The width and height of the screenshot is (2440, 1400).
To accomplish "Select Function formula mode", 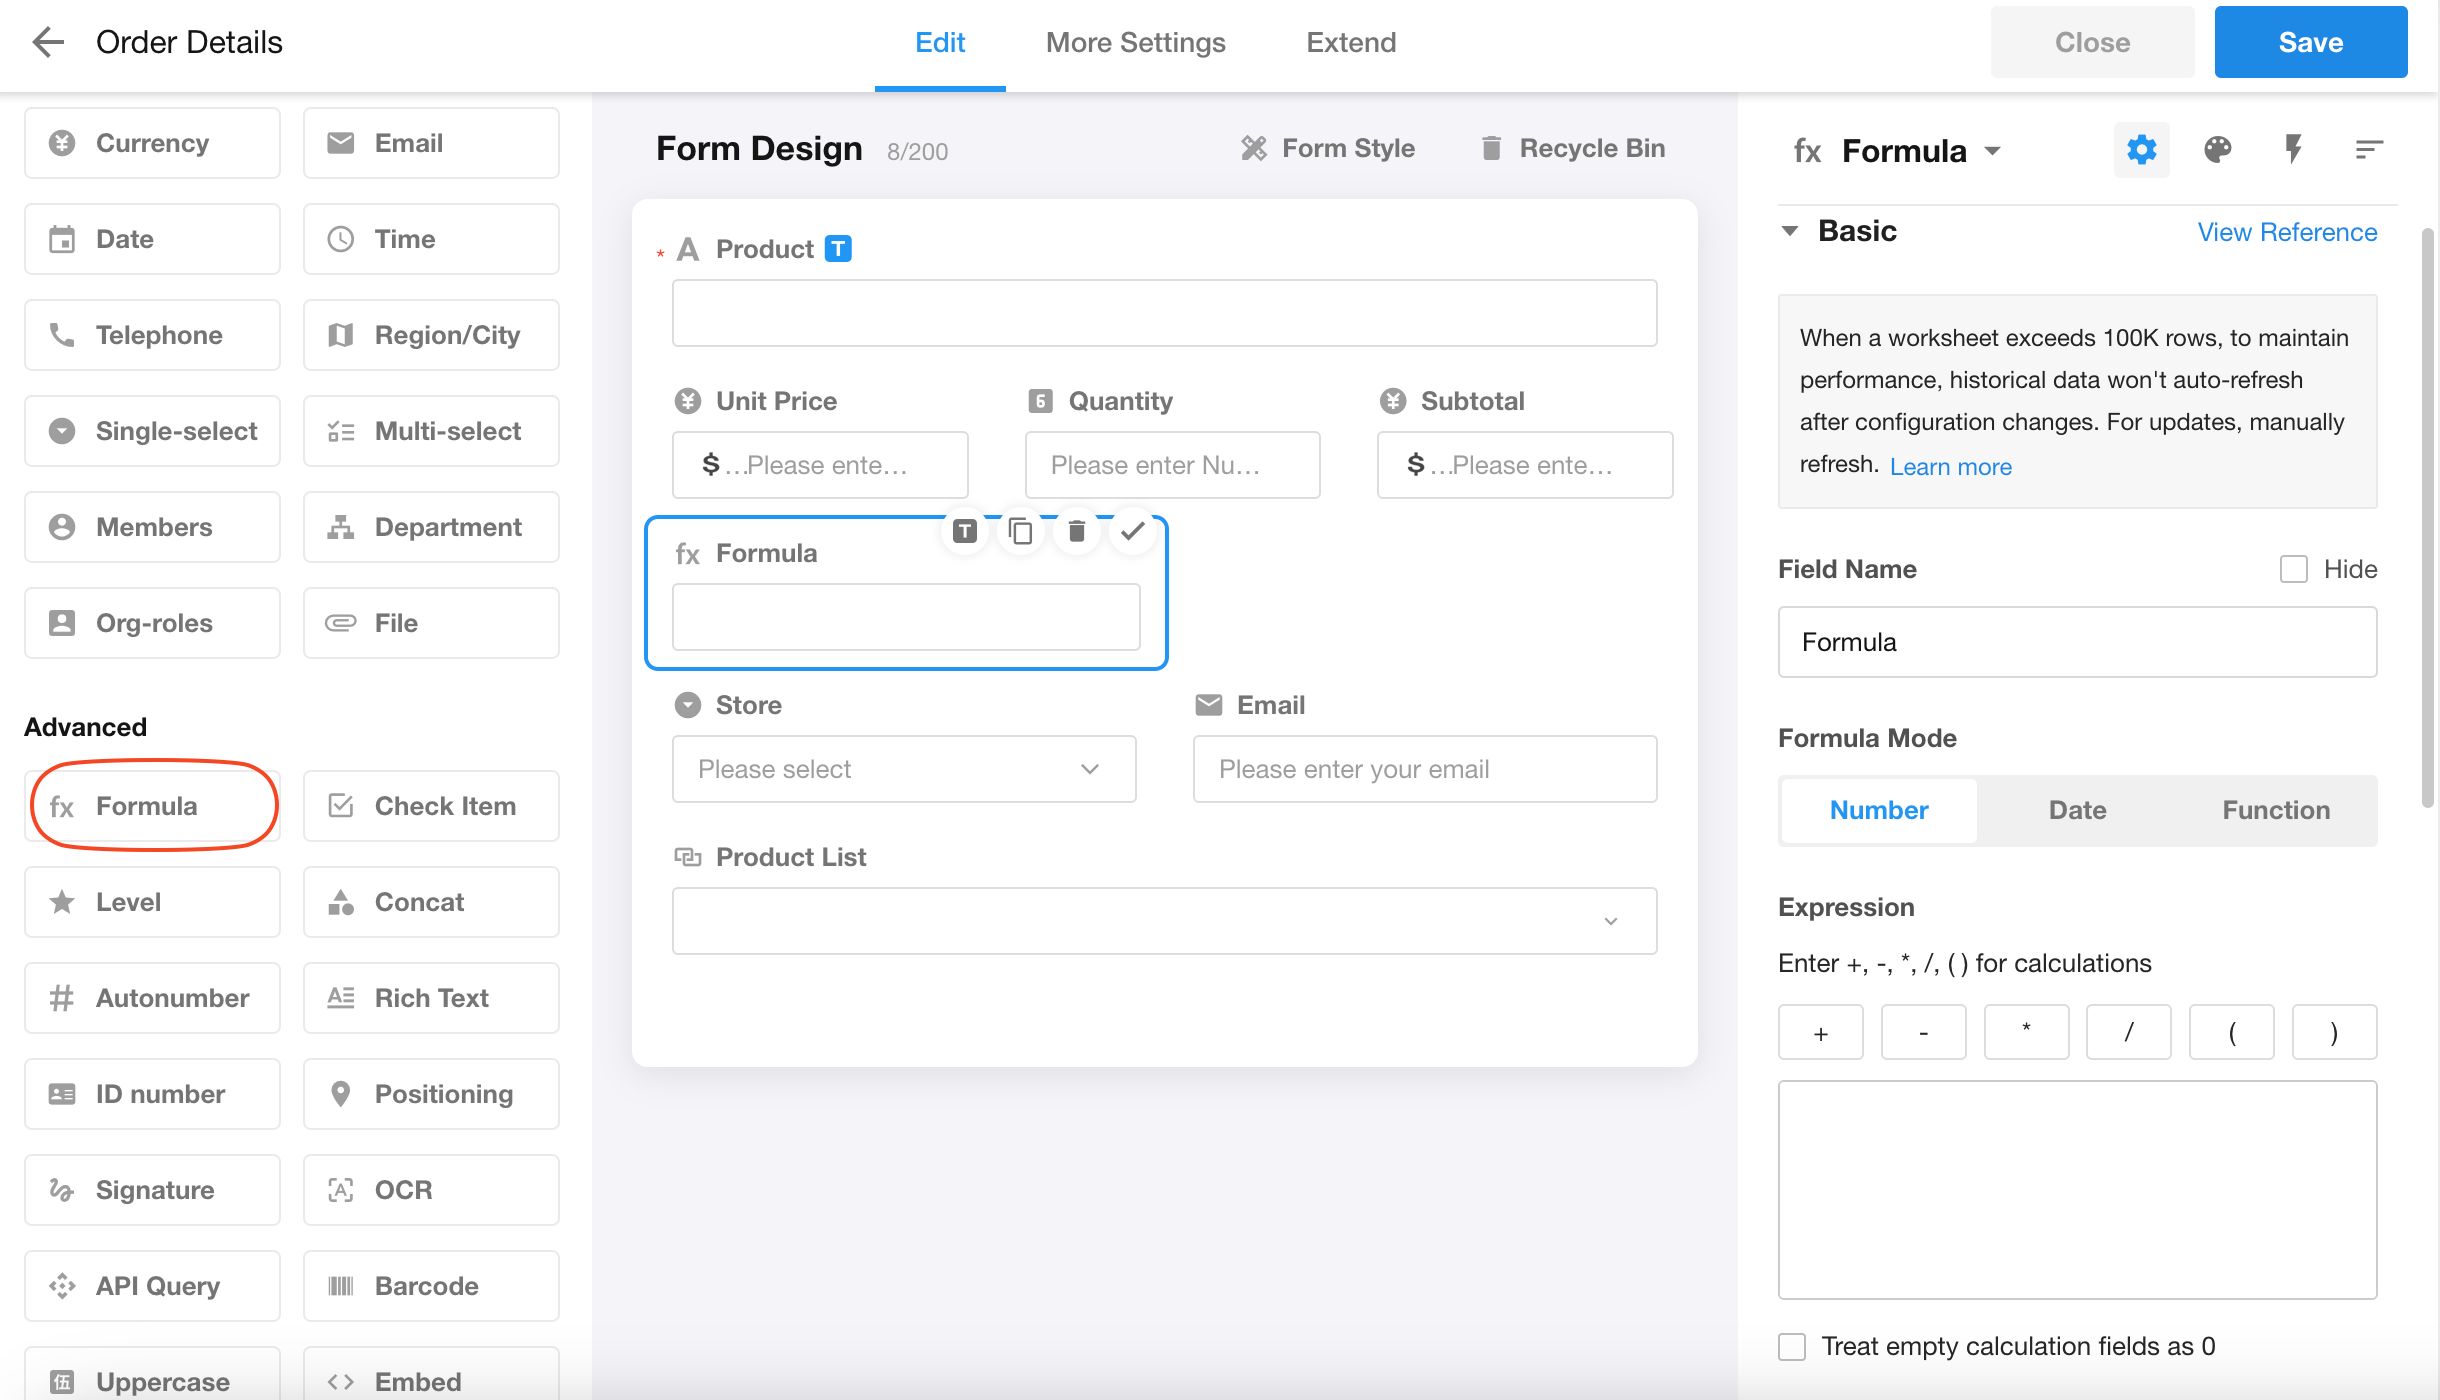I will click(x=2275, y=810).
